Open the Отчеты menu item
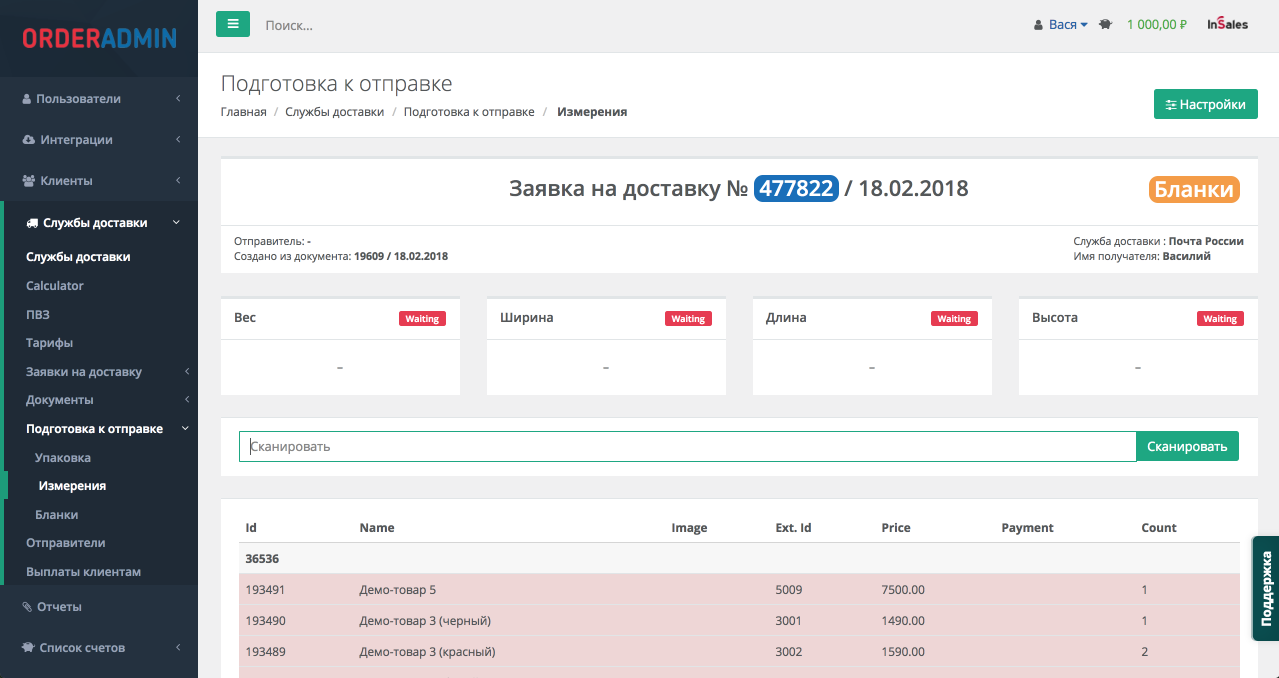 pos(59,607)
